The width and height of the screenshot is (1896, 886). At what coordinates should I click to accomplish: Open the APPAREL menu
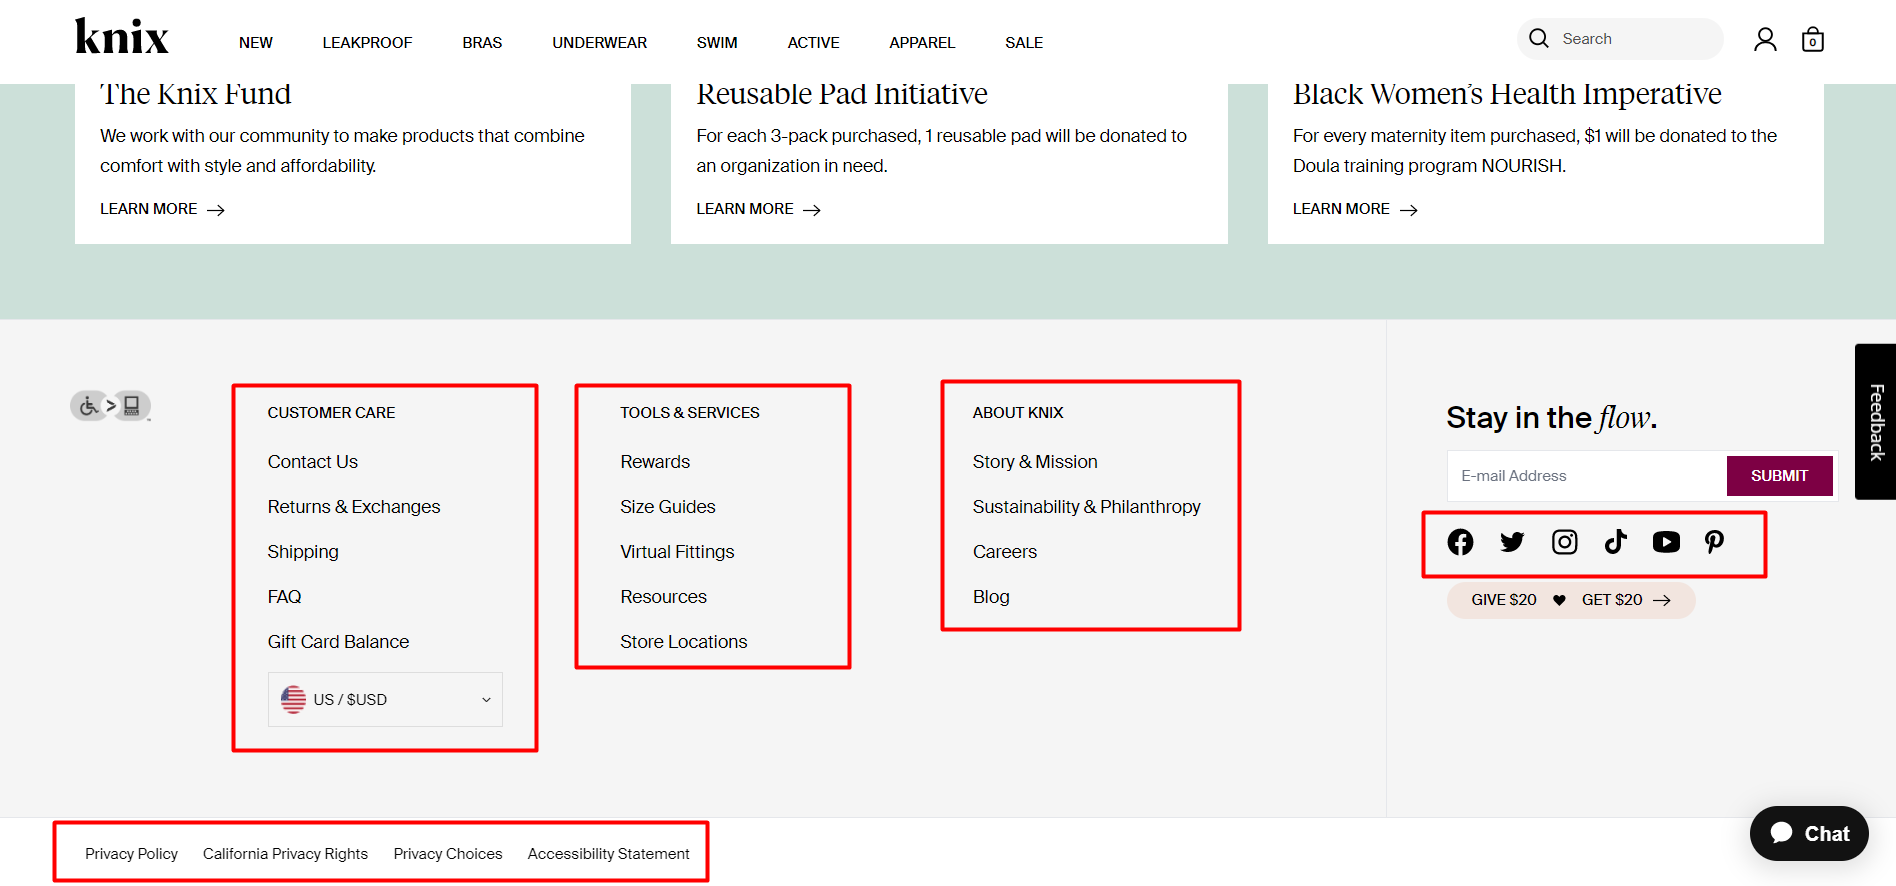click(x=922, y=42)
